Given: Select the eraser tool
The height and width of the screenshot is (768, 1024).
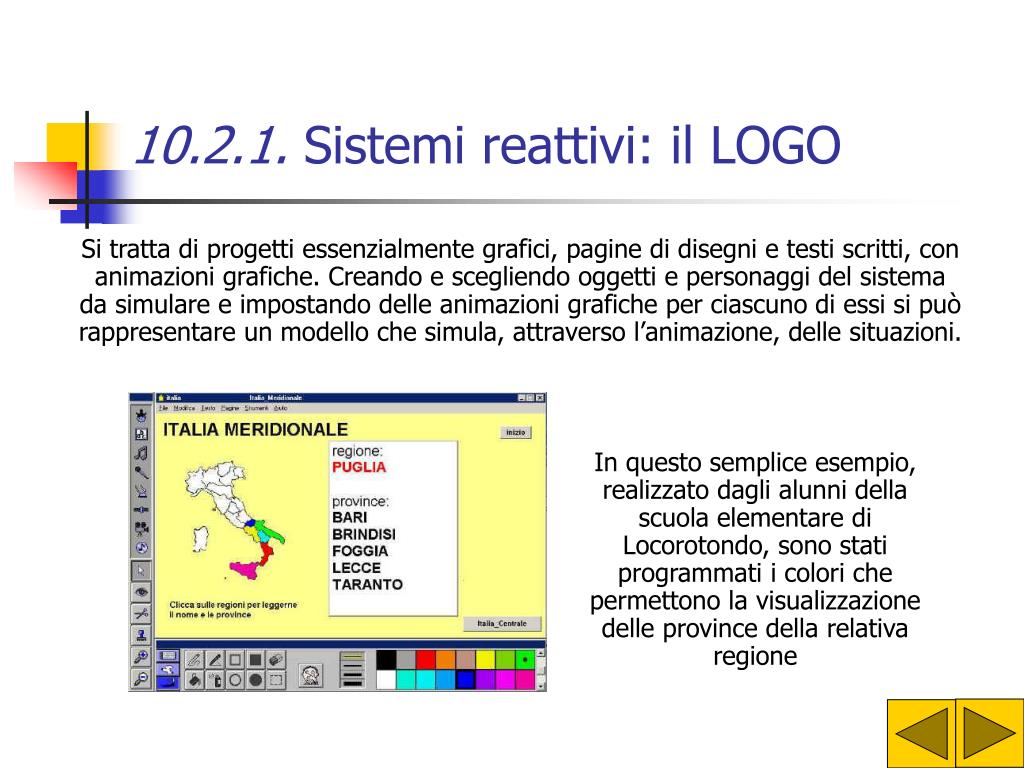Looking at the screenshot, I should (276, 660).
